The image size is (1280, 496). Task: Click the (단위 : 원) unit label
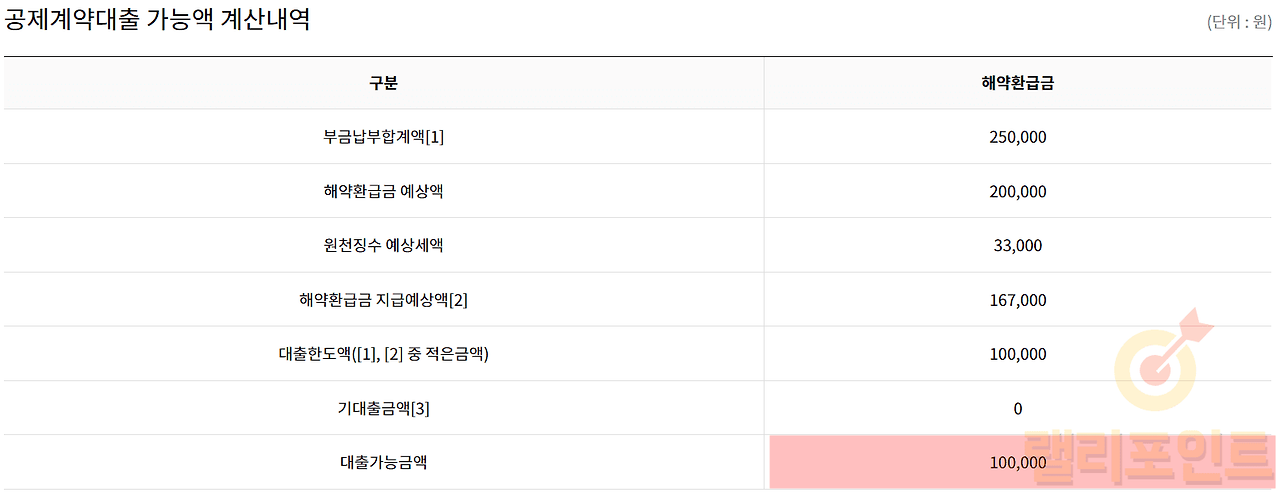coord(1239,23)
